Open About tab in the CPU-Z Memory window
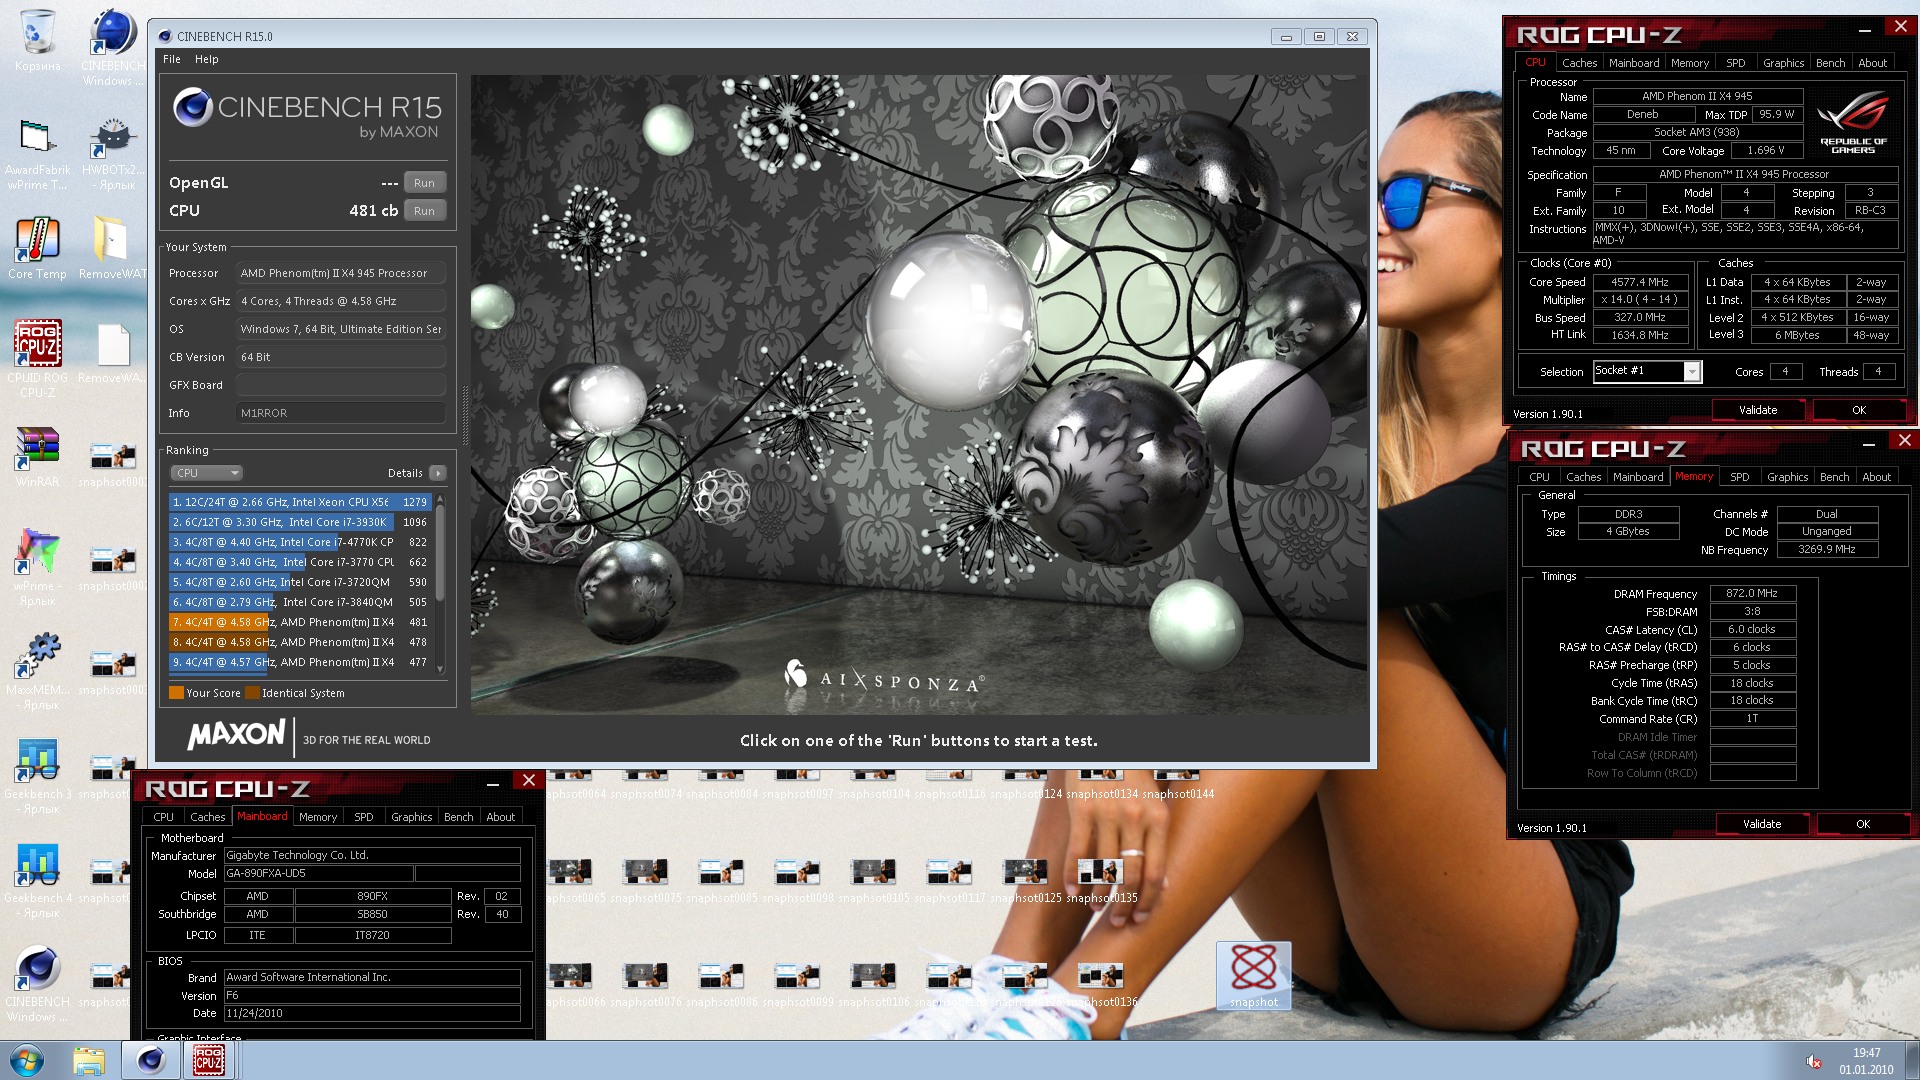Screen dimensions: 1920x1080 point(1876,477)
